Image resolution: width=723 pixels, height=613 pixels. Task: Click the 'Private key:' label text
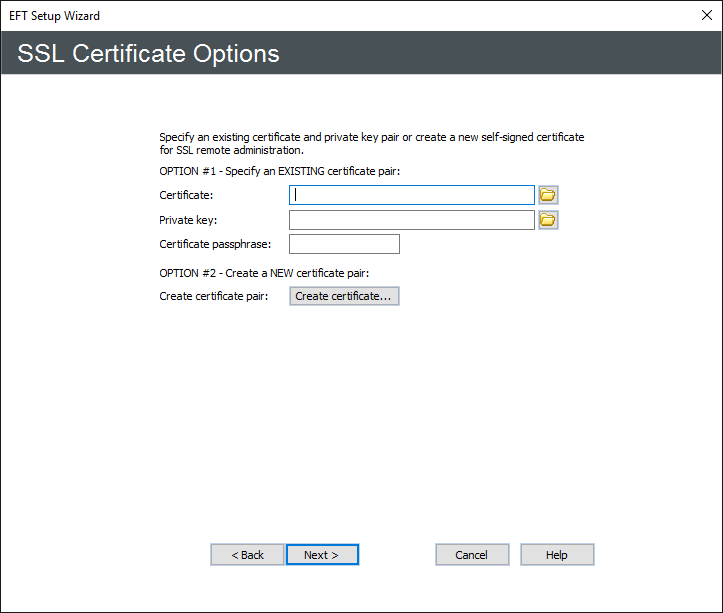coord(188,220)
